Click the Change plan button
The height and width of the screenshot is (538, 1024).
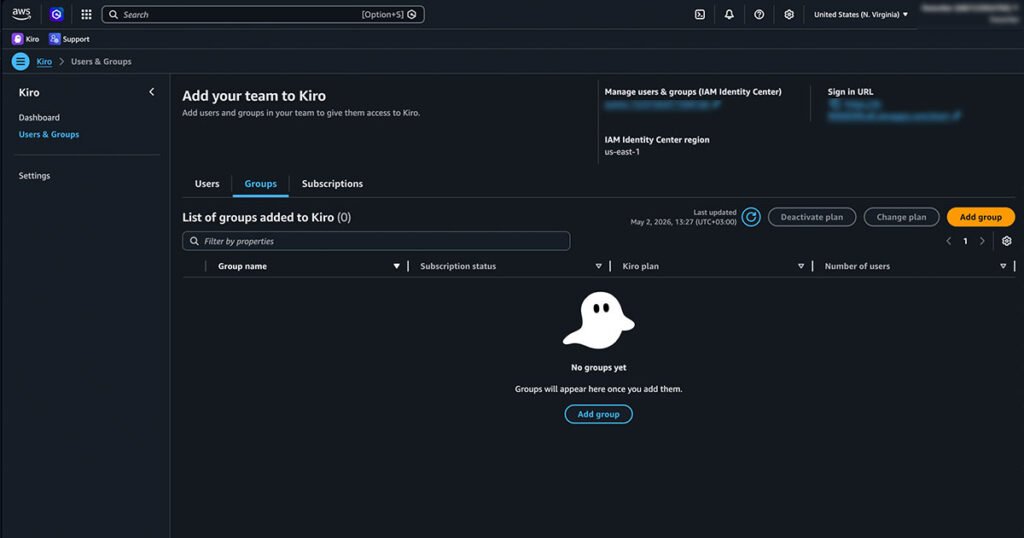point(901,217)
